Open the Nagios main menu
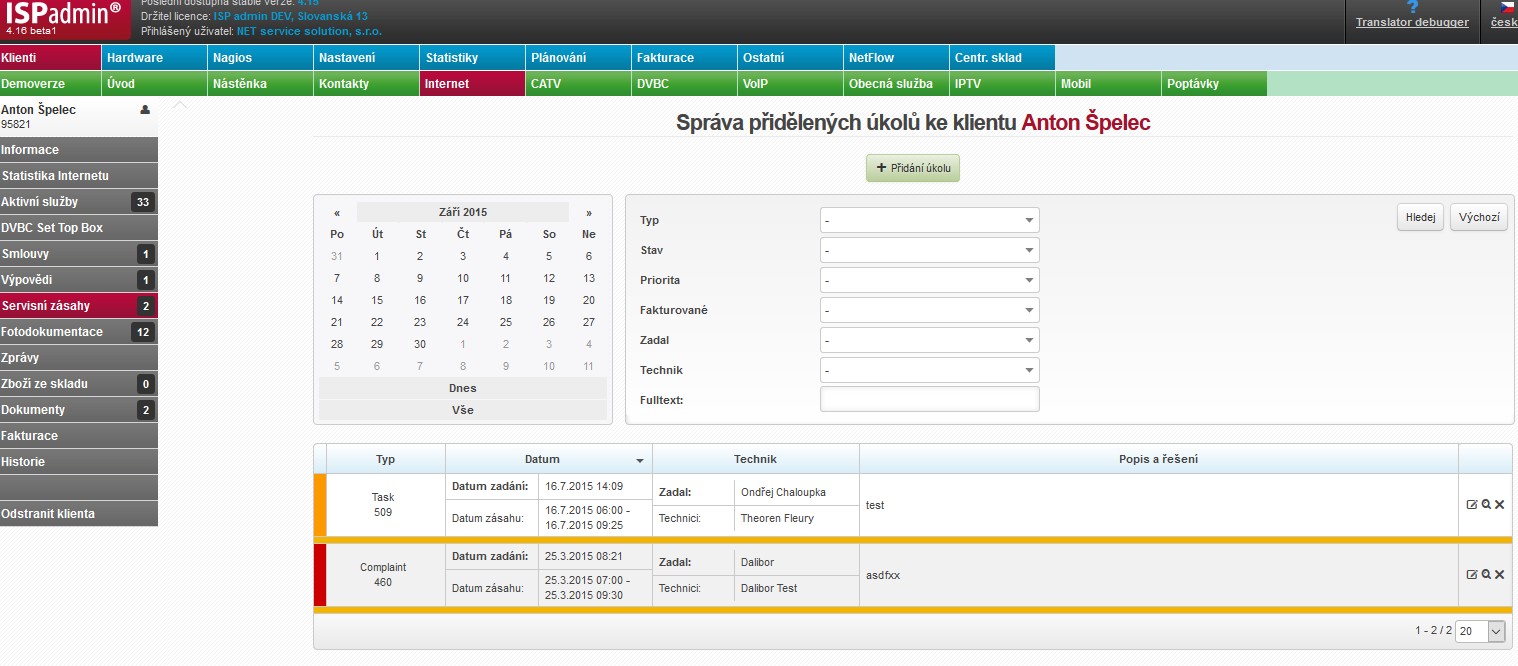 coord(261,58)
